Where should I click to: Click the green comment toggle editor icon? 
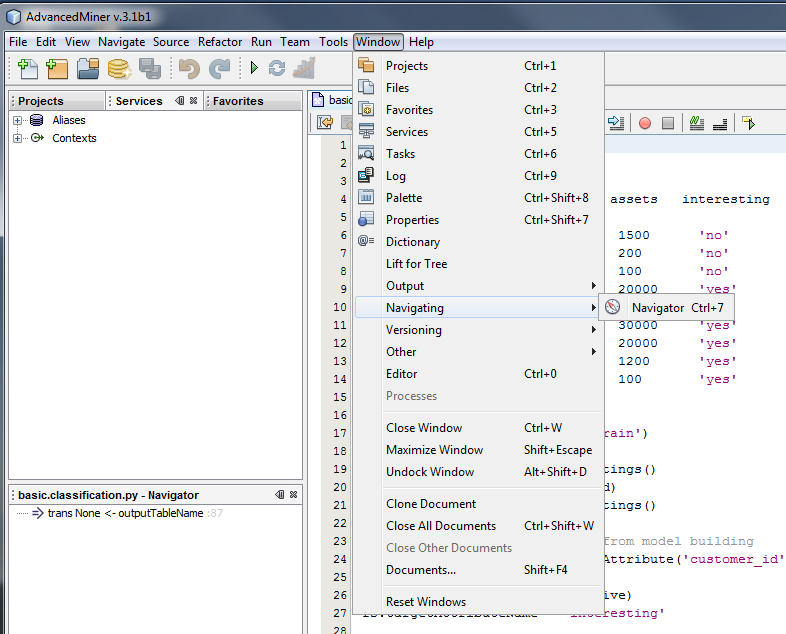click(697, 123)
